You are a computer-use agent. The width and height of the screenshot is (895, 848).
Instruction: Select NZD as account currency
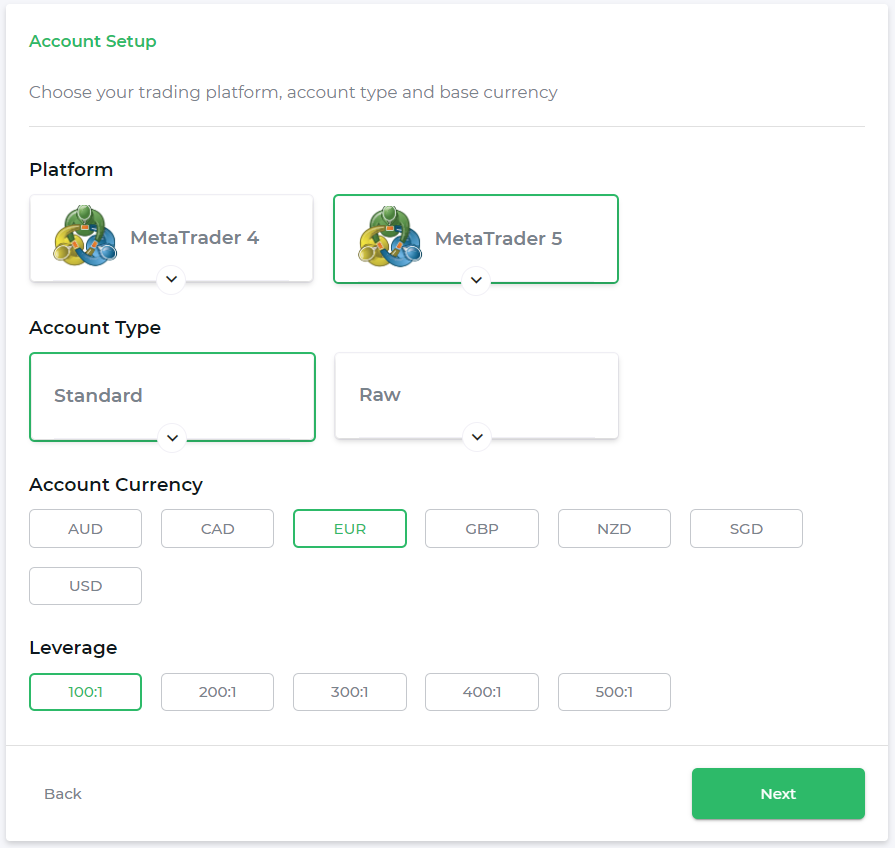[x=614, y=528]
